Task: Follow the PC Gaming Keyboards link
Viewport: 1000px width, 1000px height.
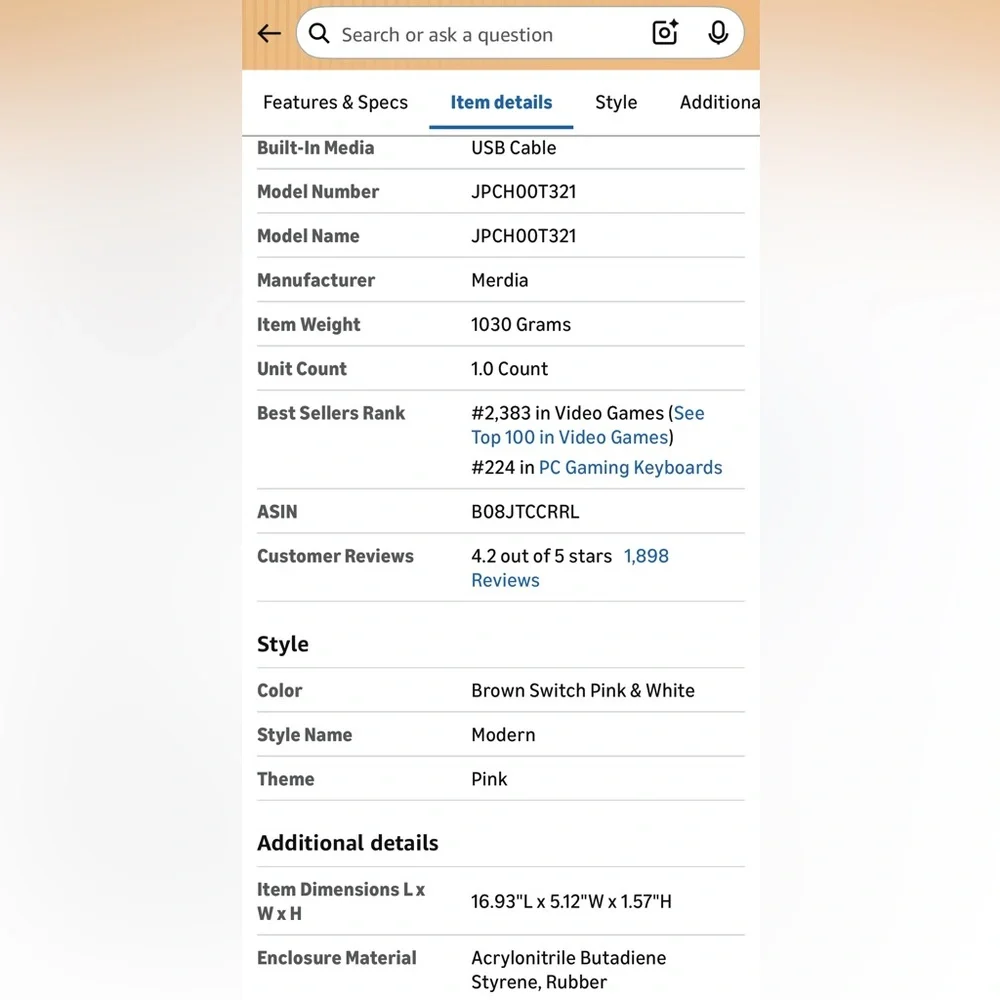Action: [630, 467]
